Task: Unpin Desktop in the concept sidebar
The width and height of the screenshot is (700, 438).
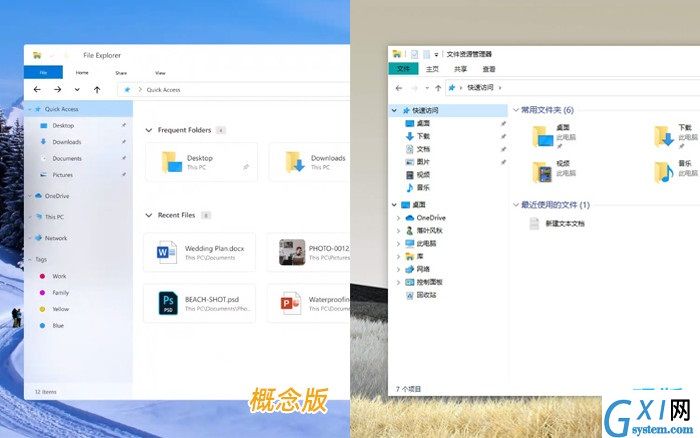Action: pyautogui.click(x=124, y=125)
